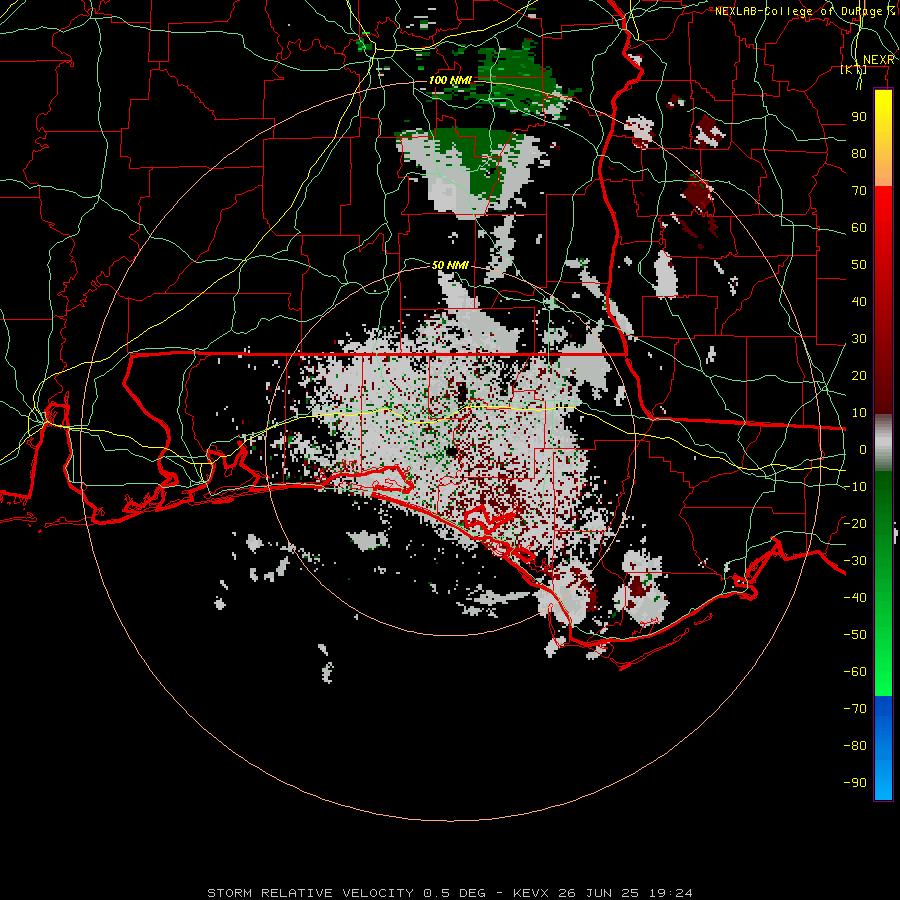Select the -30 value on velocity scale
Screen dimensions: 900x900
point(855,561)
